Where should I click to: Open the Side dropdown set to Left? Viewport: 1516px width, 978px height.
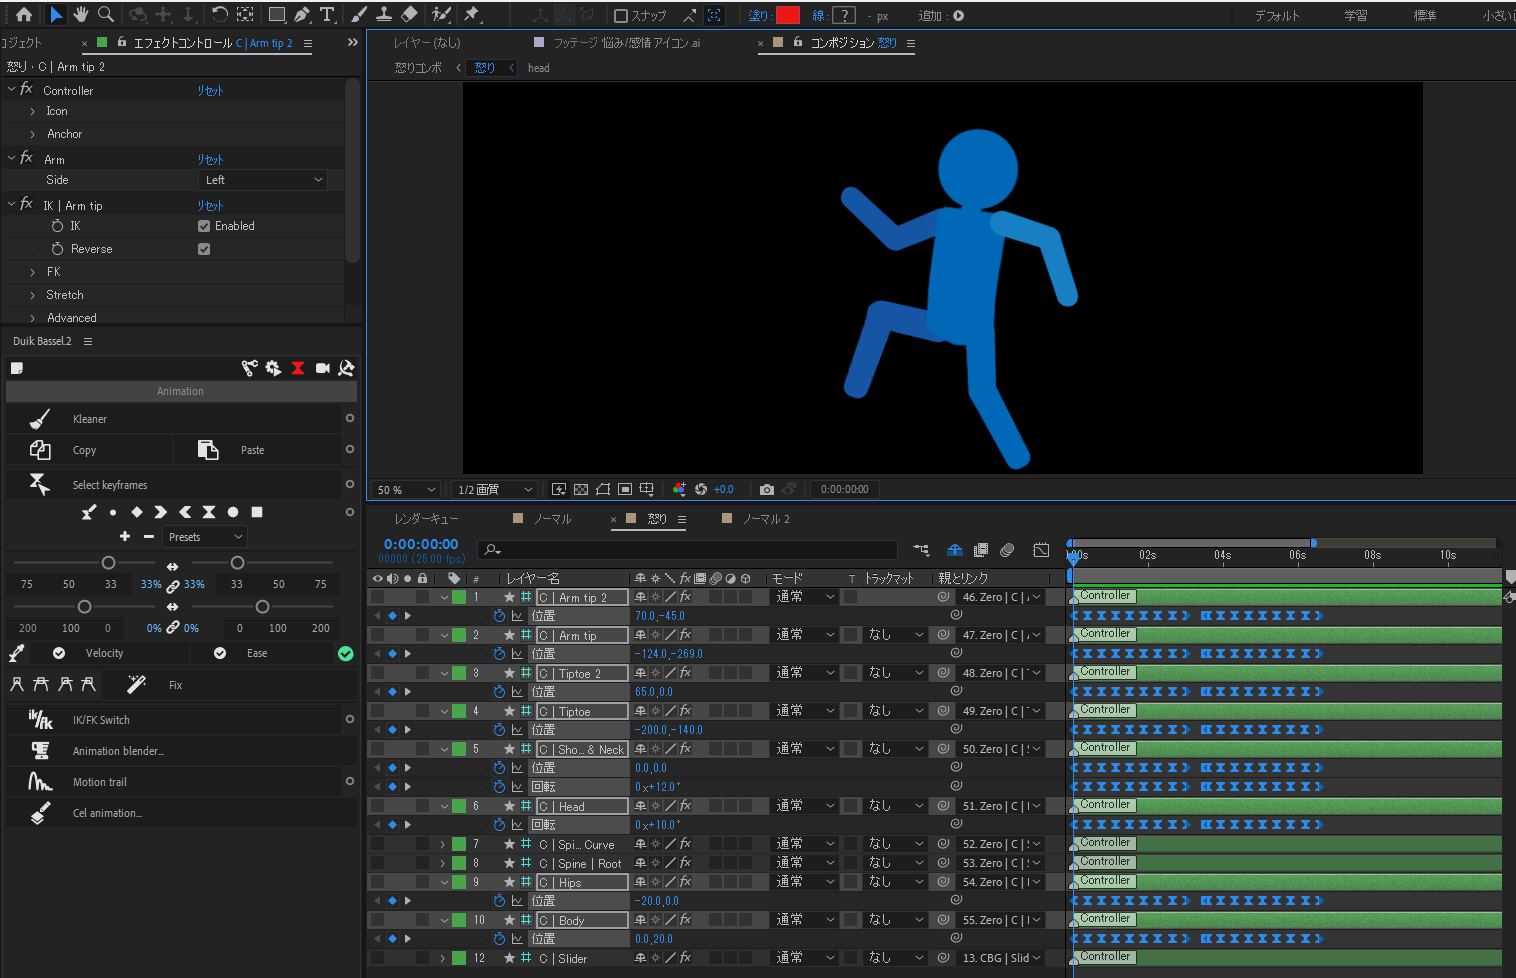coord(263,180)
